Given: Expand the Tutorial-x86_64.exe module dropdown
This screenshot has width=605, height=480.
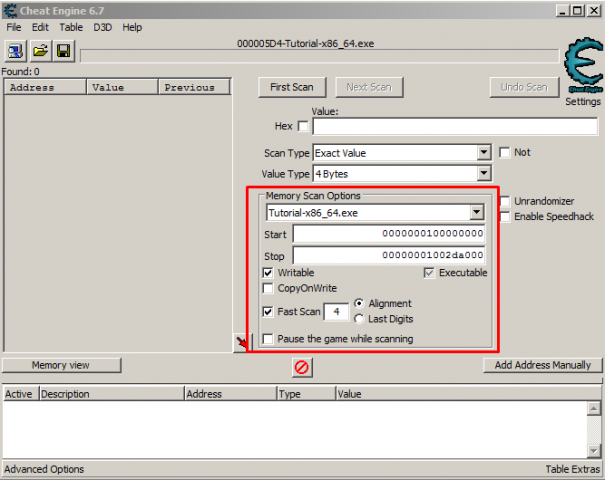Looking at the screenshot, I should [476, 213].
